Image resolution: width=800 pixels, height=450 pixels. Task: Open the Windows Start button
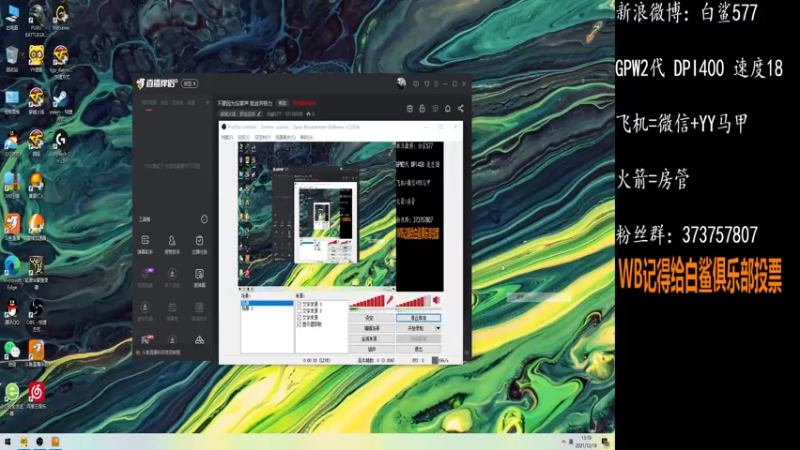pos(7,442)
